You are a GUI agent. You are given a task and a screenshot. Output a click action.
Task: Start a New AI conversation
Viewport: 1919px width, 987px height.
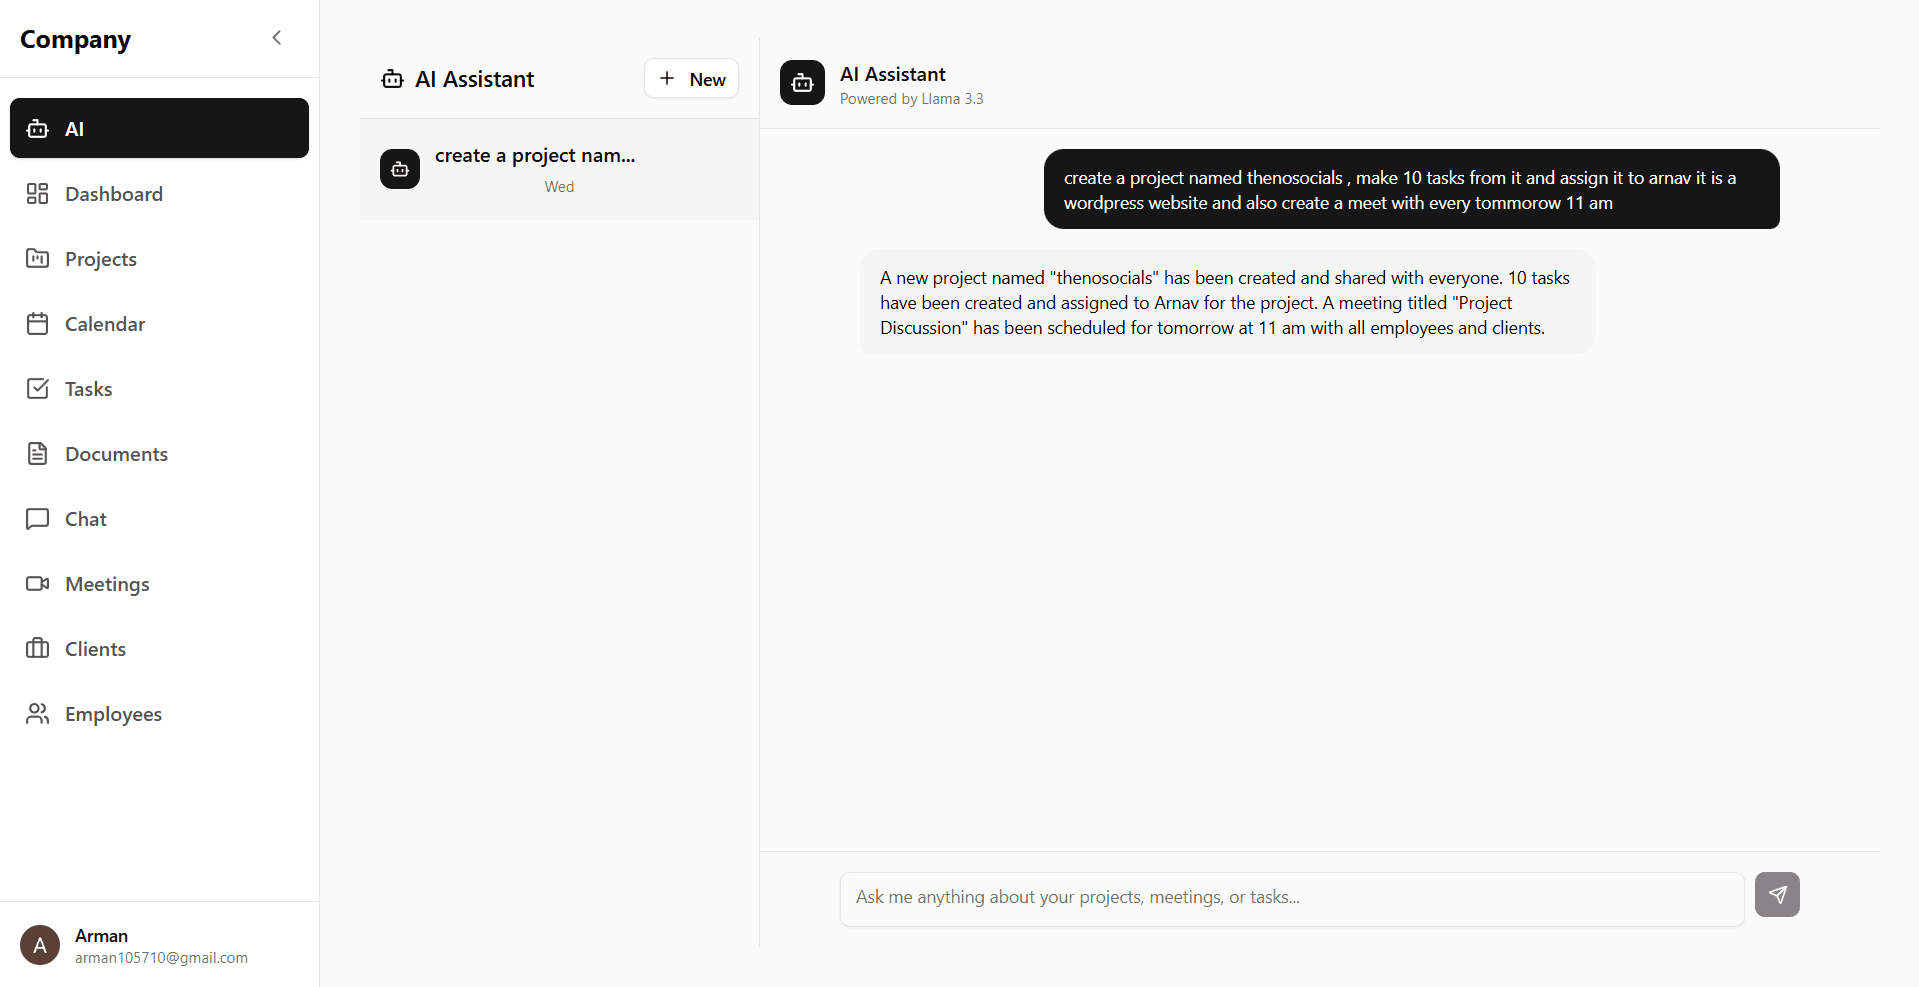(691, 78)
